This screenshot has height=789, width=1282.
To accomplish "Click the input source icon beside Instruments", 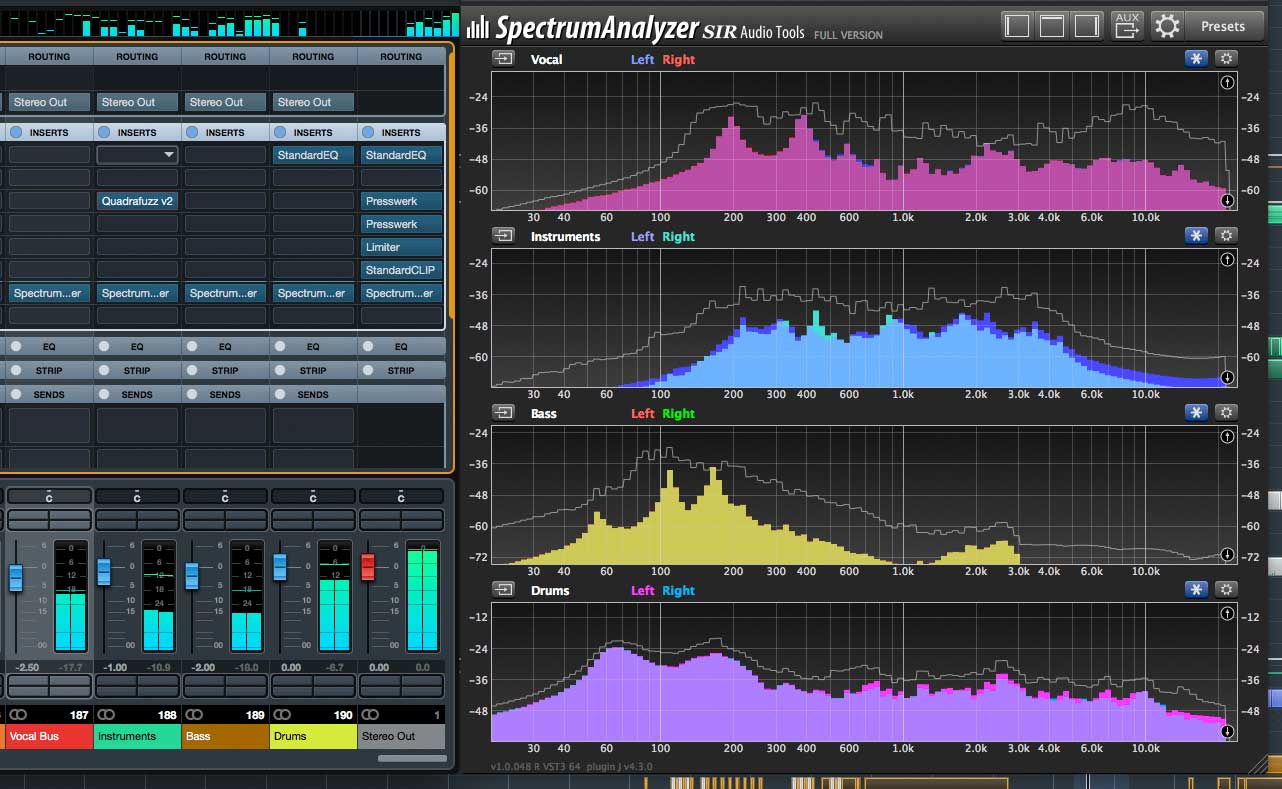I will click(x=503, y=236).
